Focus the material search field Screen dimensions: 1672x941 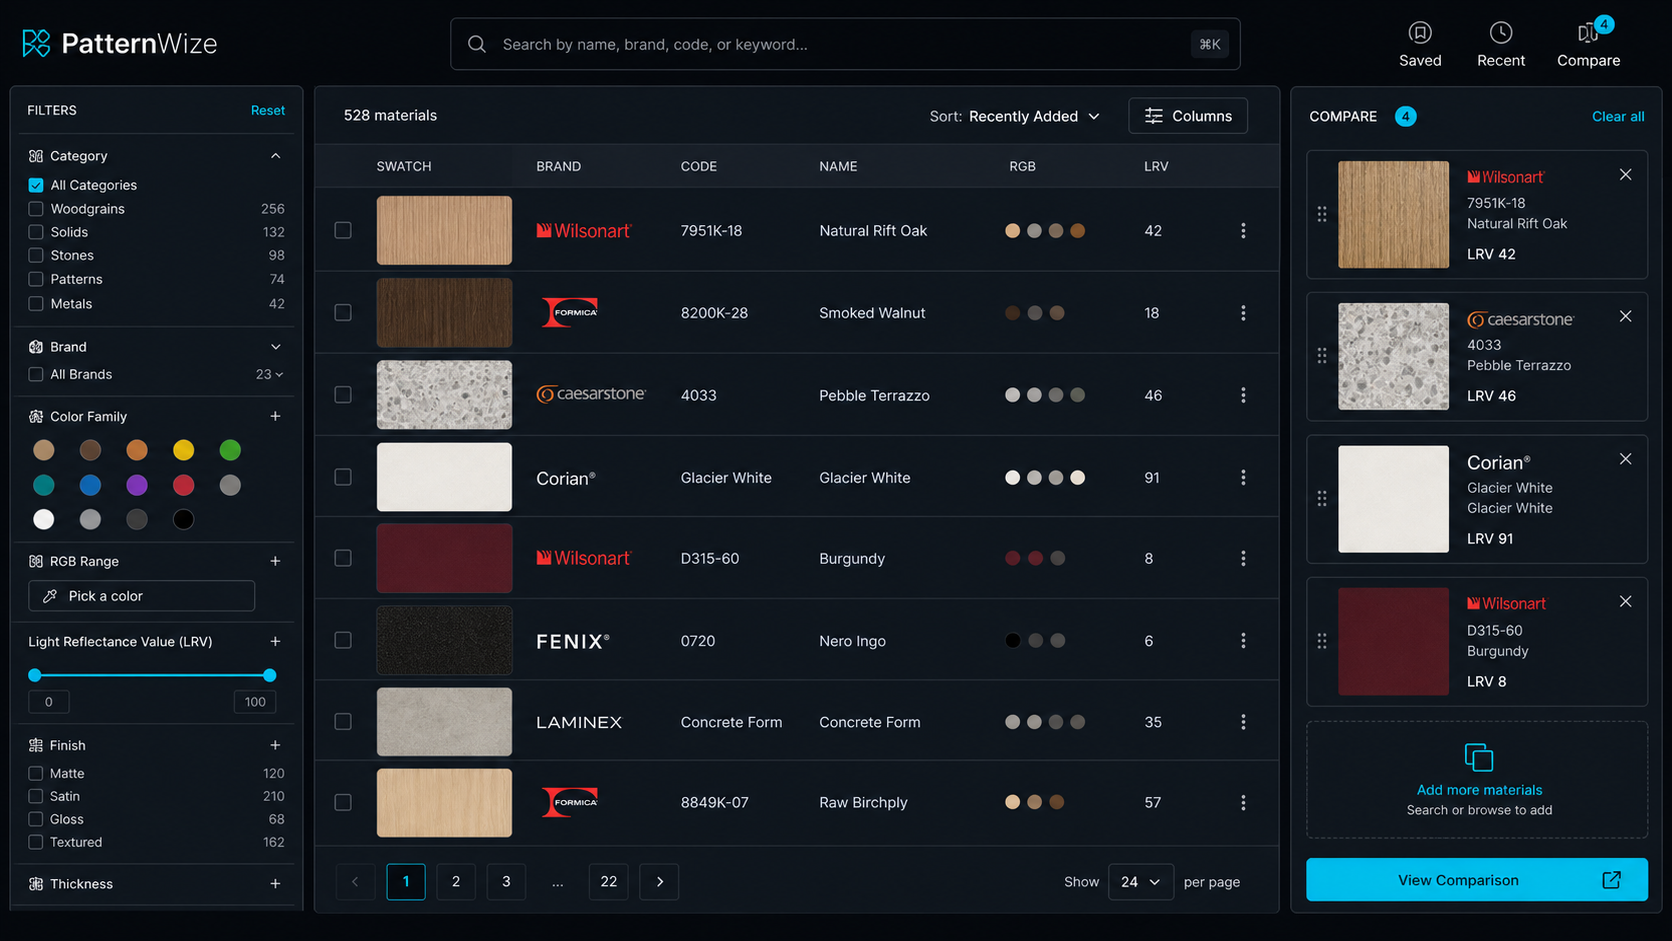pyautogui.click(x=845, y=44)
